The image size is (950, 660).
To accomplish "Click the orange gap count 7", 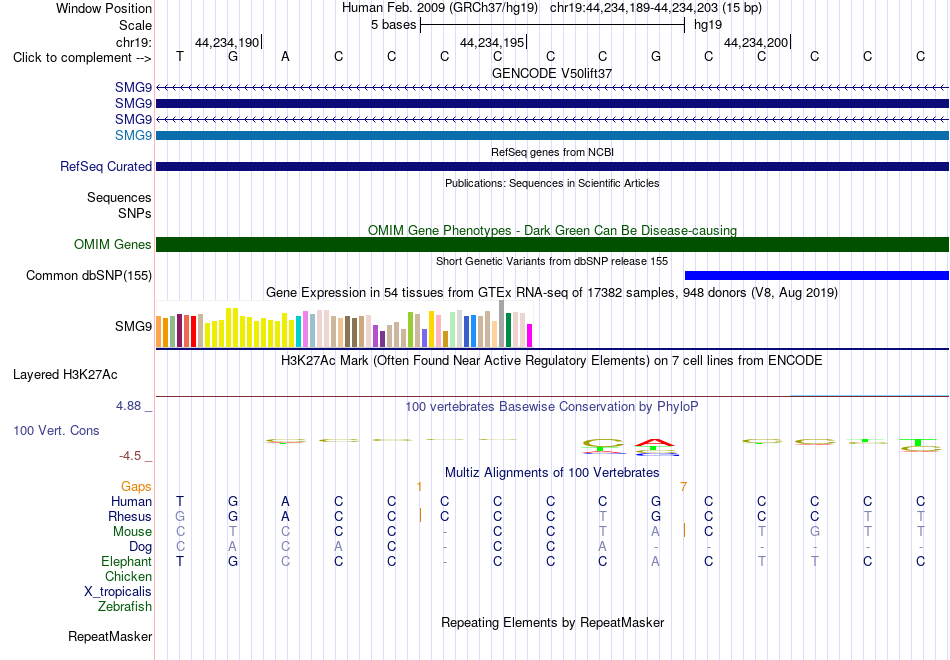I will [683, 487].
